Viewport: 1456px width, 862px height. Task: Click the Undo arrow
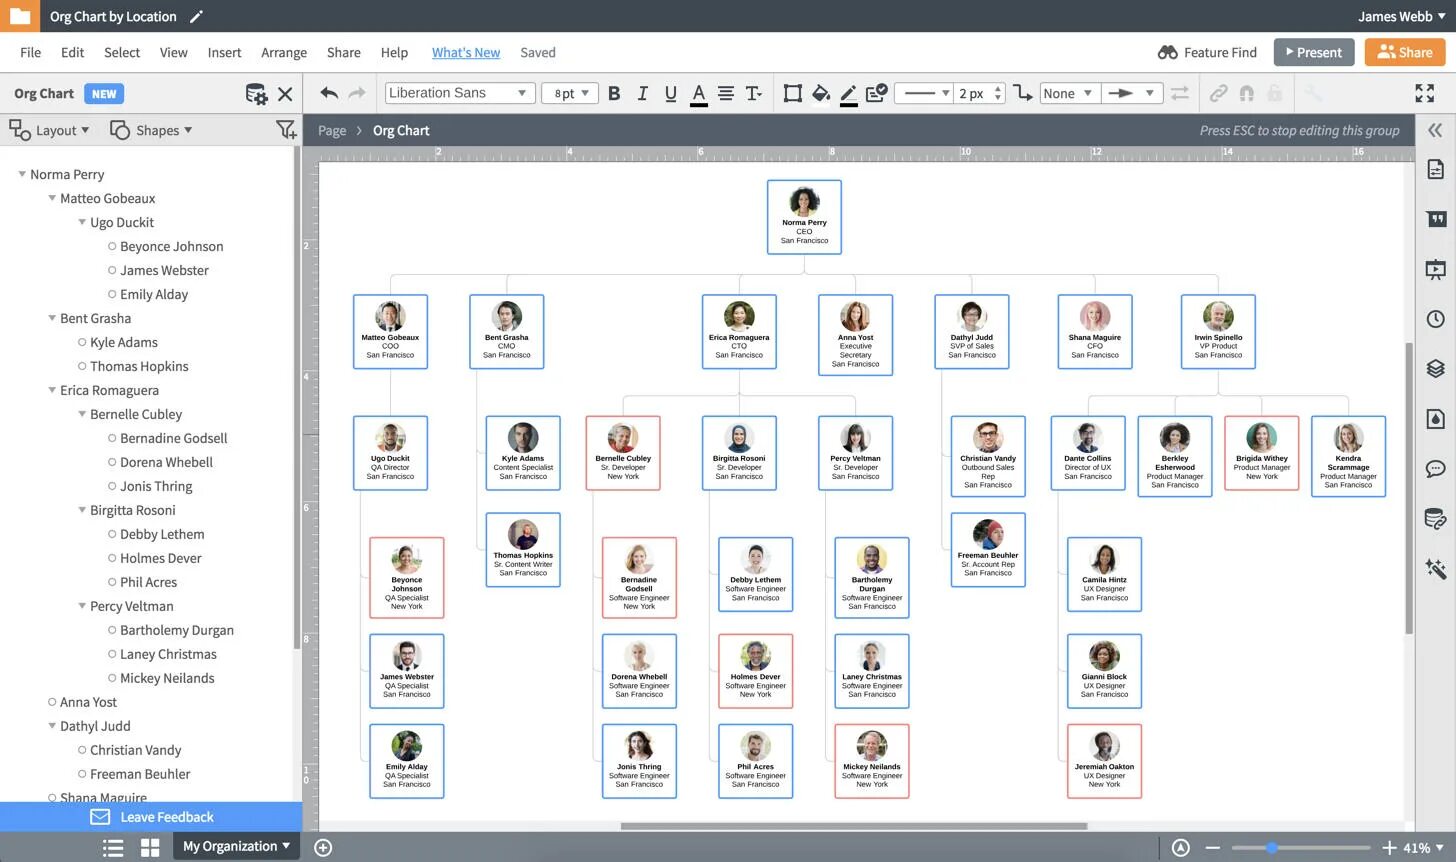coord(329,93)
